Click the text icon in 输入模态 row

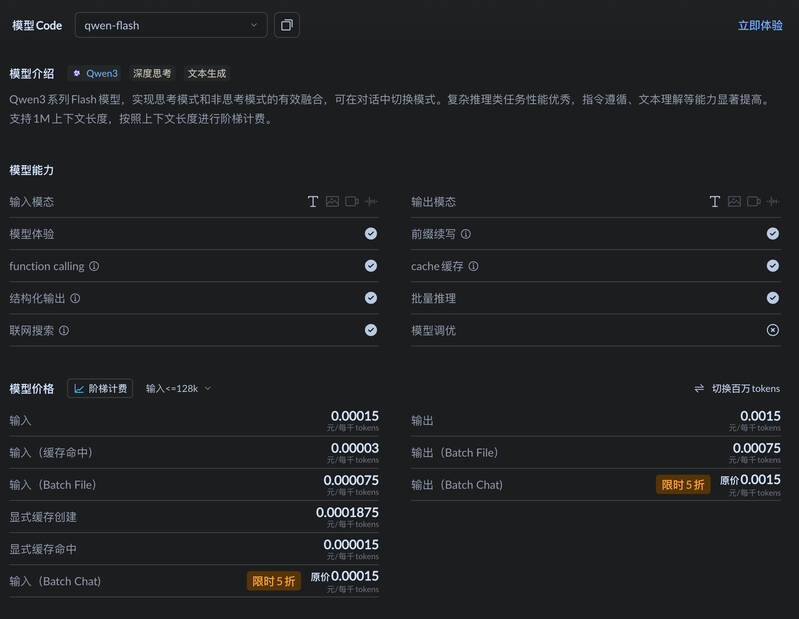point(313,201)
